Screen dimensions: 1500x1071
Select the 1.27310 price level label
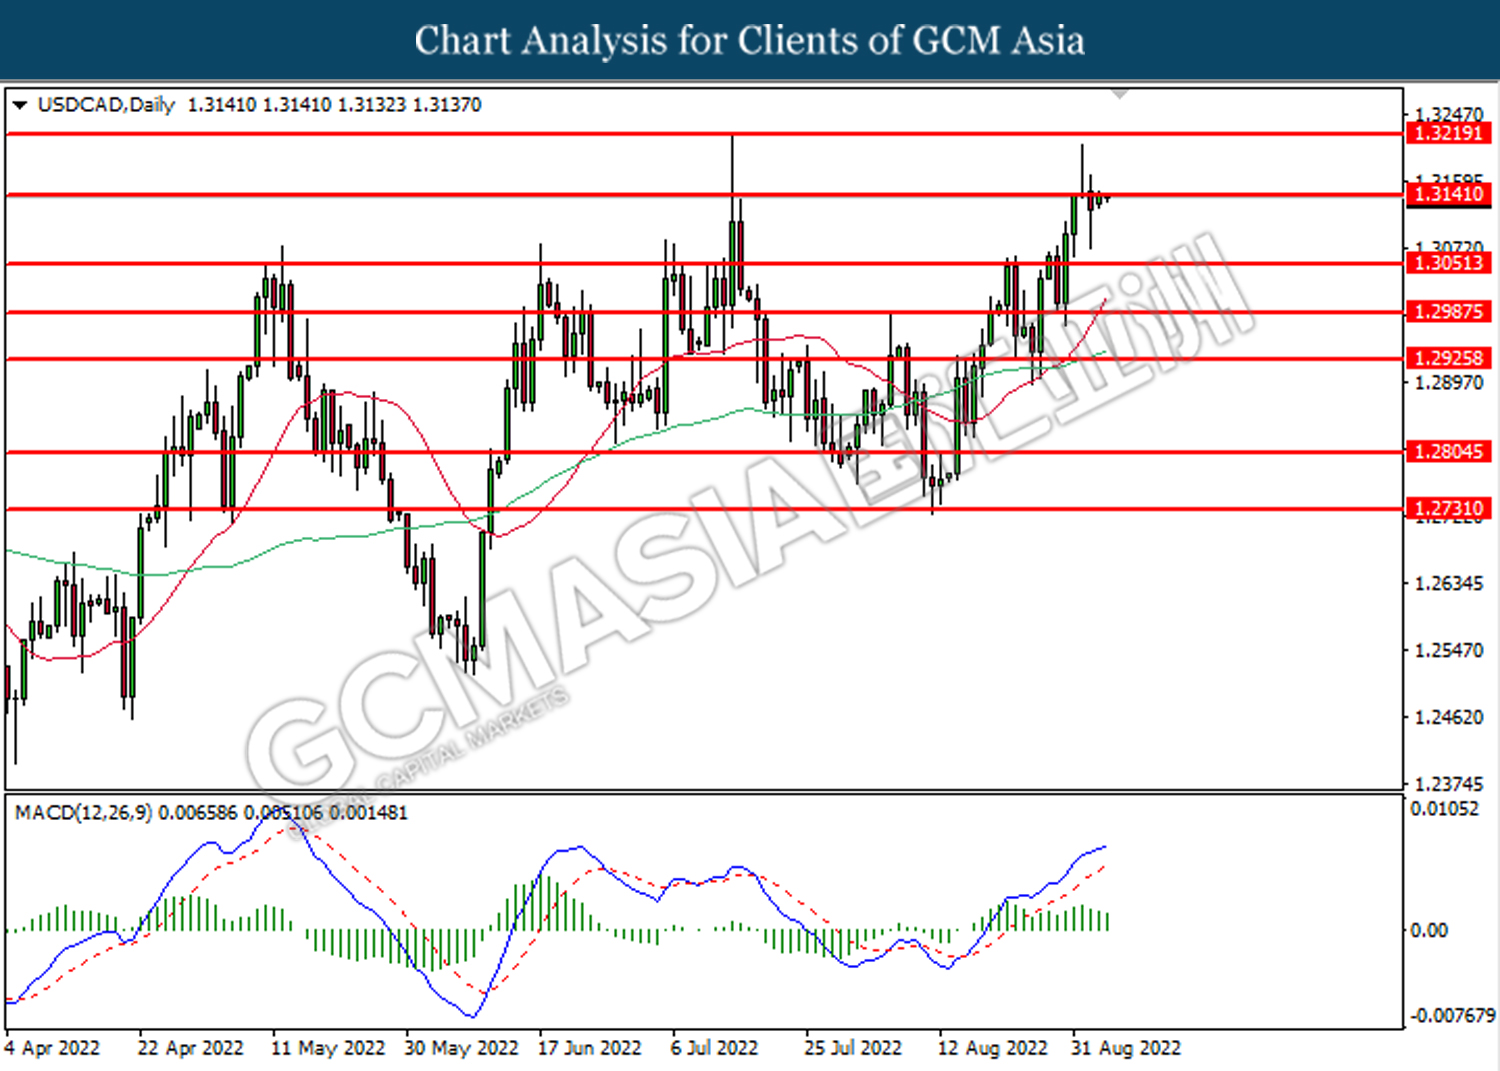[1448, 509]
